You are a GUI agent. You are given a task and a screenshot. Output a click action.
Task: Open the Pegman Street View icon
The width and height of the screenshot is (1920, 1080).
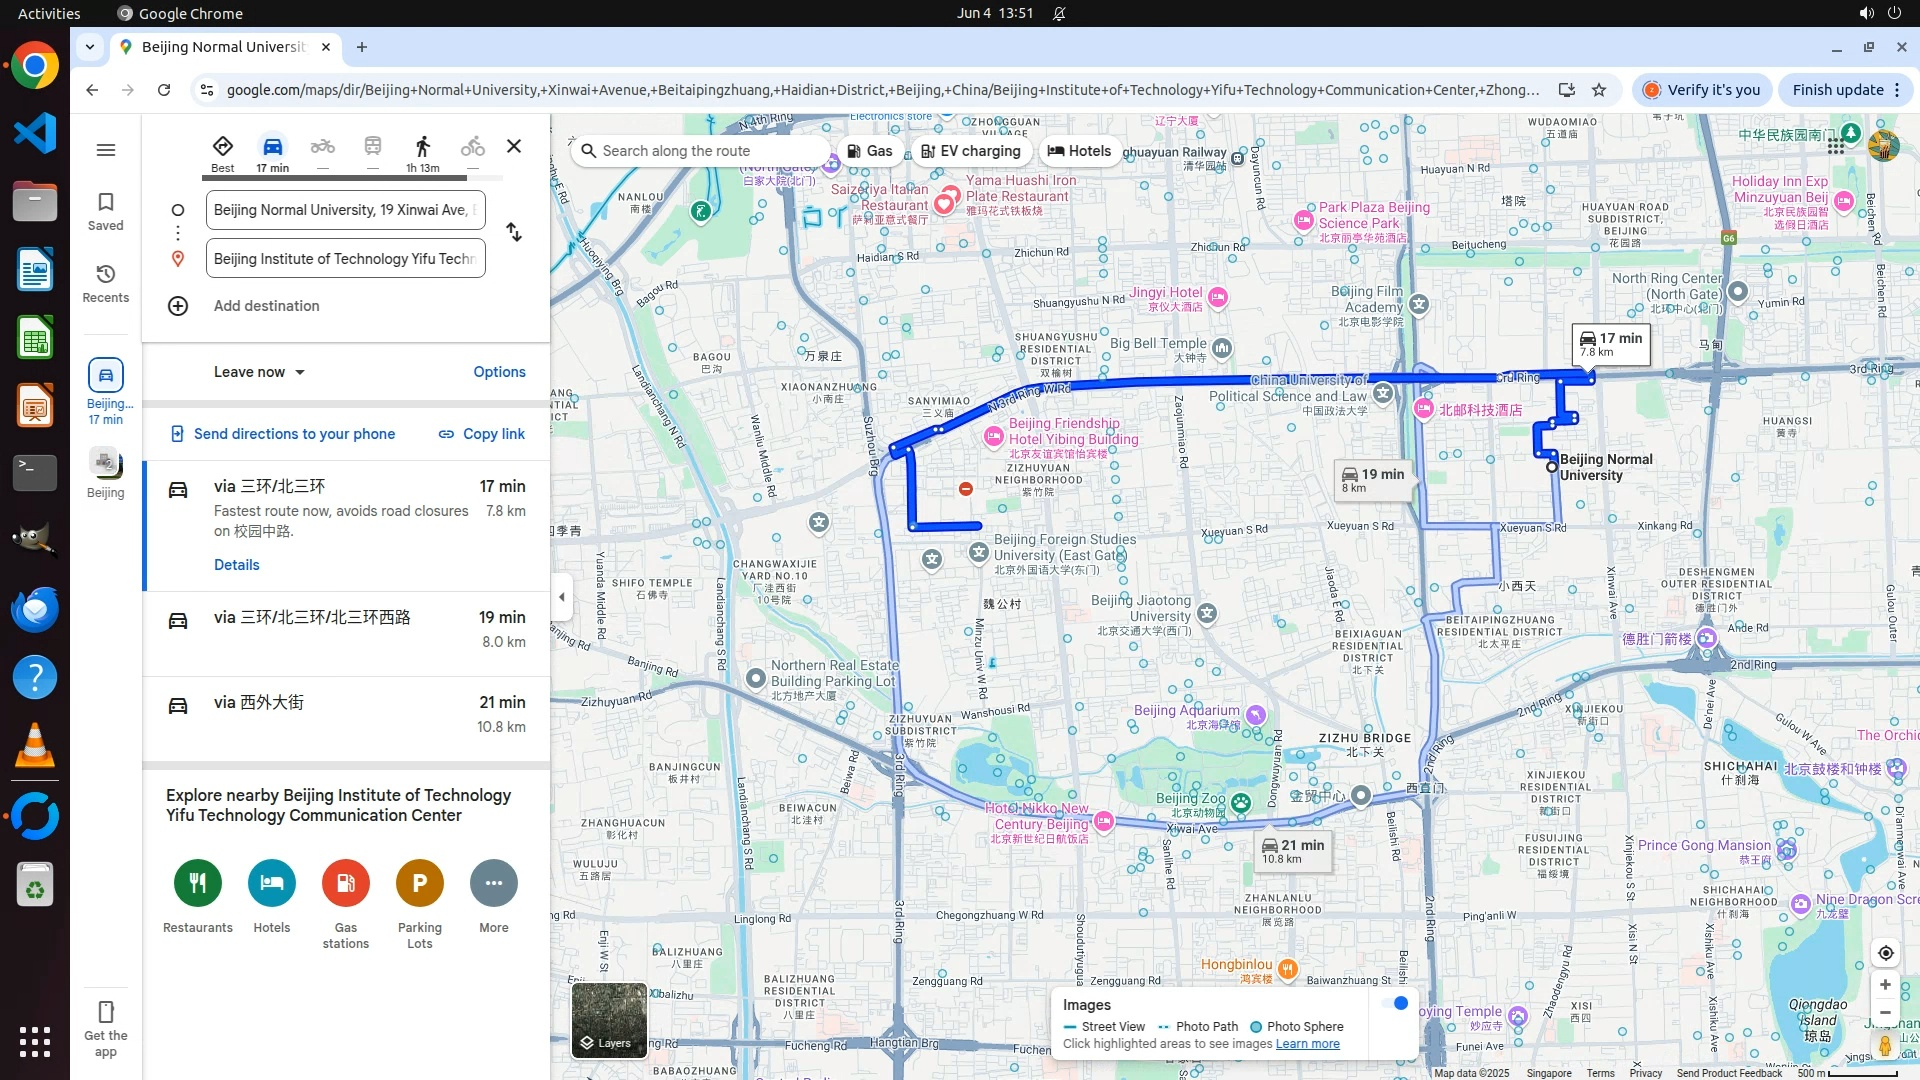click(x=1885, y=1046)
